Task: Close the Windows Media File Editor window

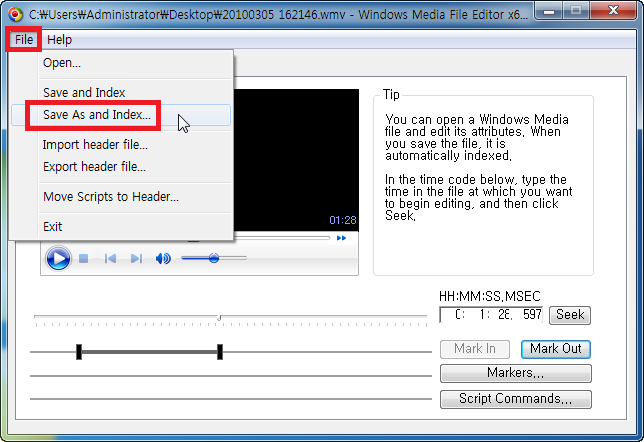Action: click(613, 11)
